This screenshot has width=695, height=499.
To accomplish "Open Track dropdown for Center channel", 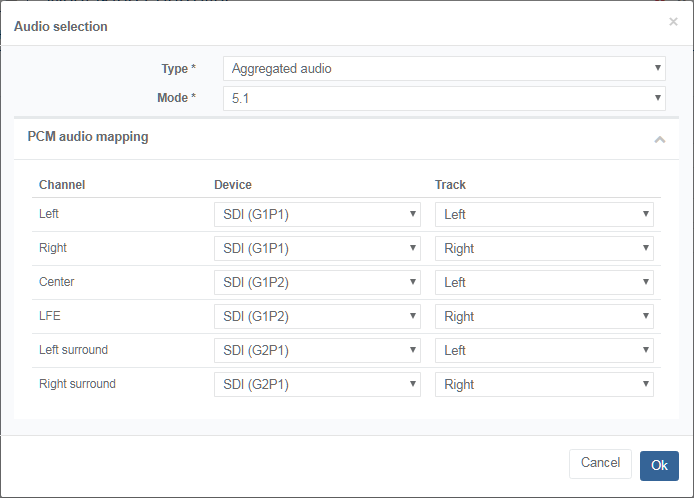I will coord(544,282).
